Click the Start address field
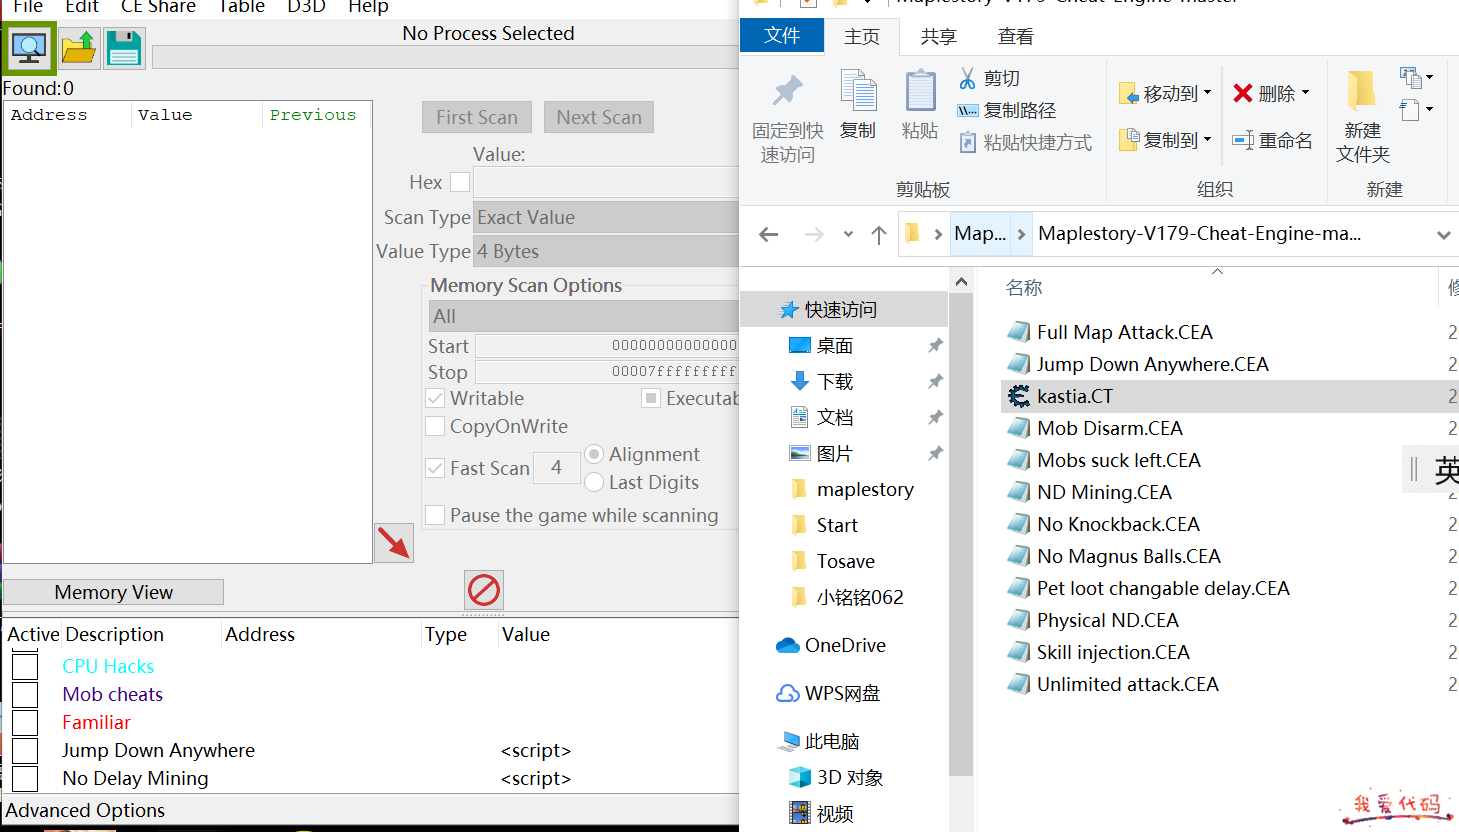Image resolution: width=1459 pixels, height=832 pixels. click(607, 345)
